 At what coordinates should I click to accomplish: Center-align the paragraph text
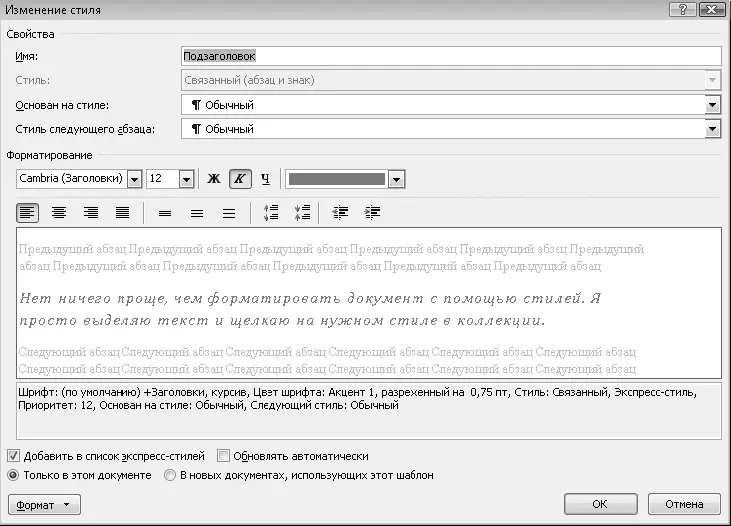coord(59,212)
